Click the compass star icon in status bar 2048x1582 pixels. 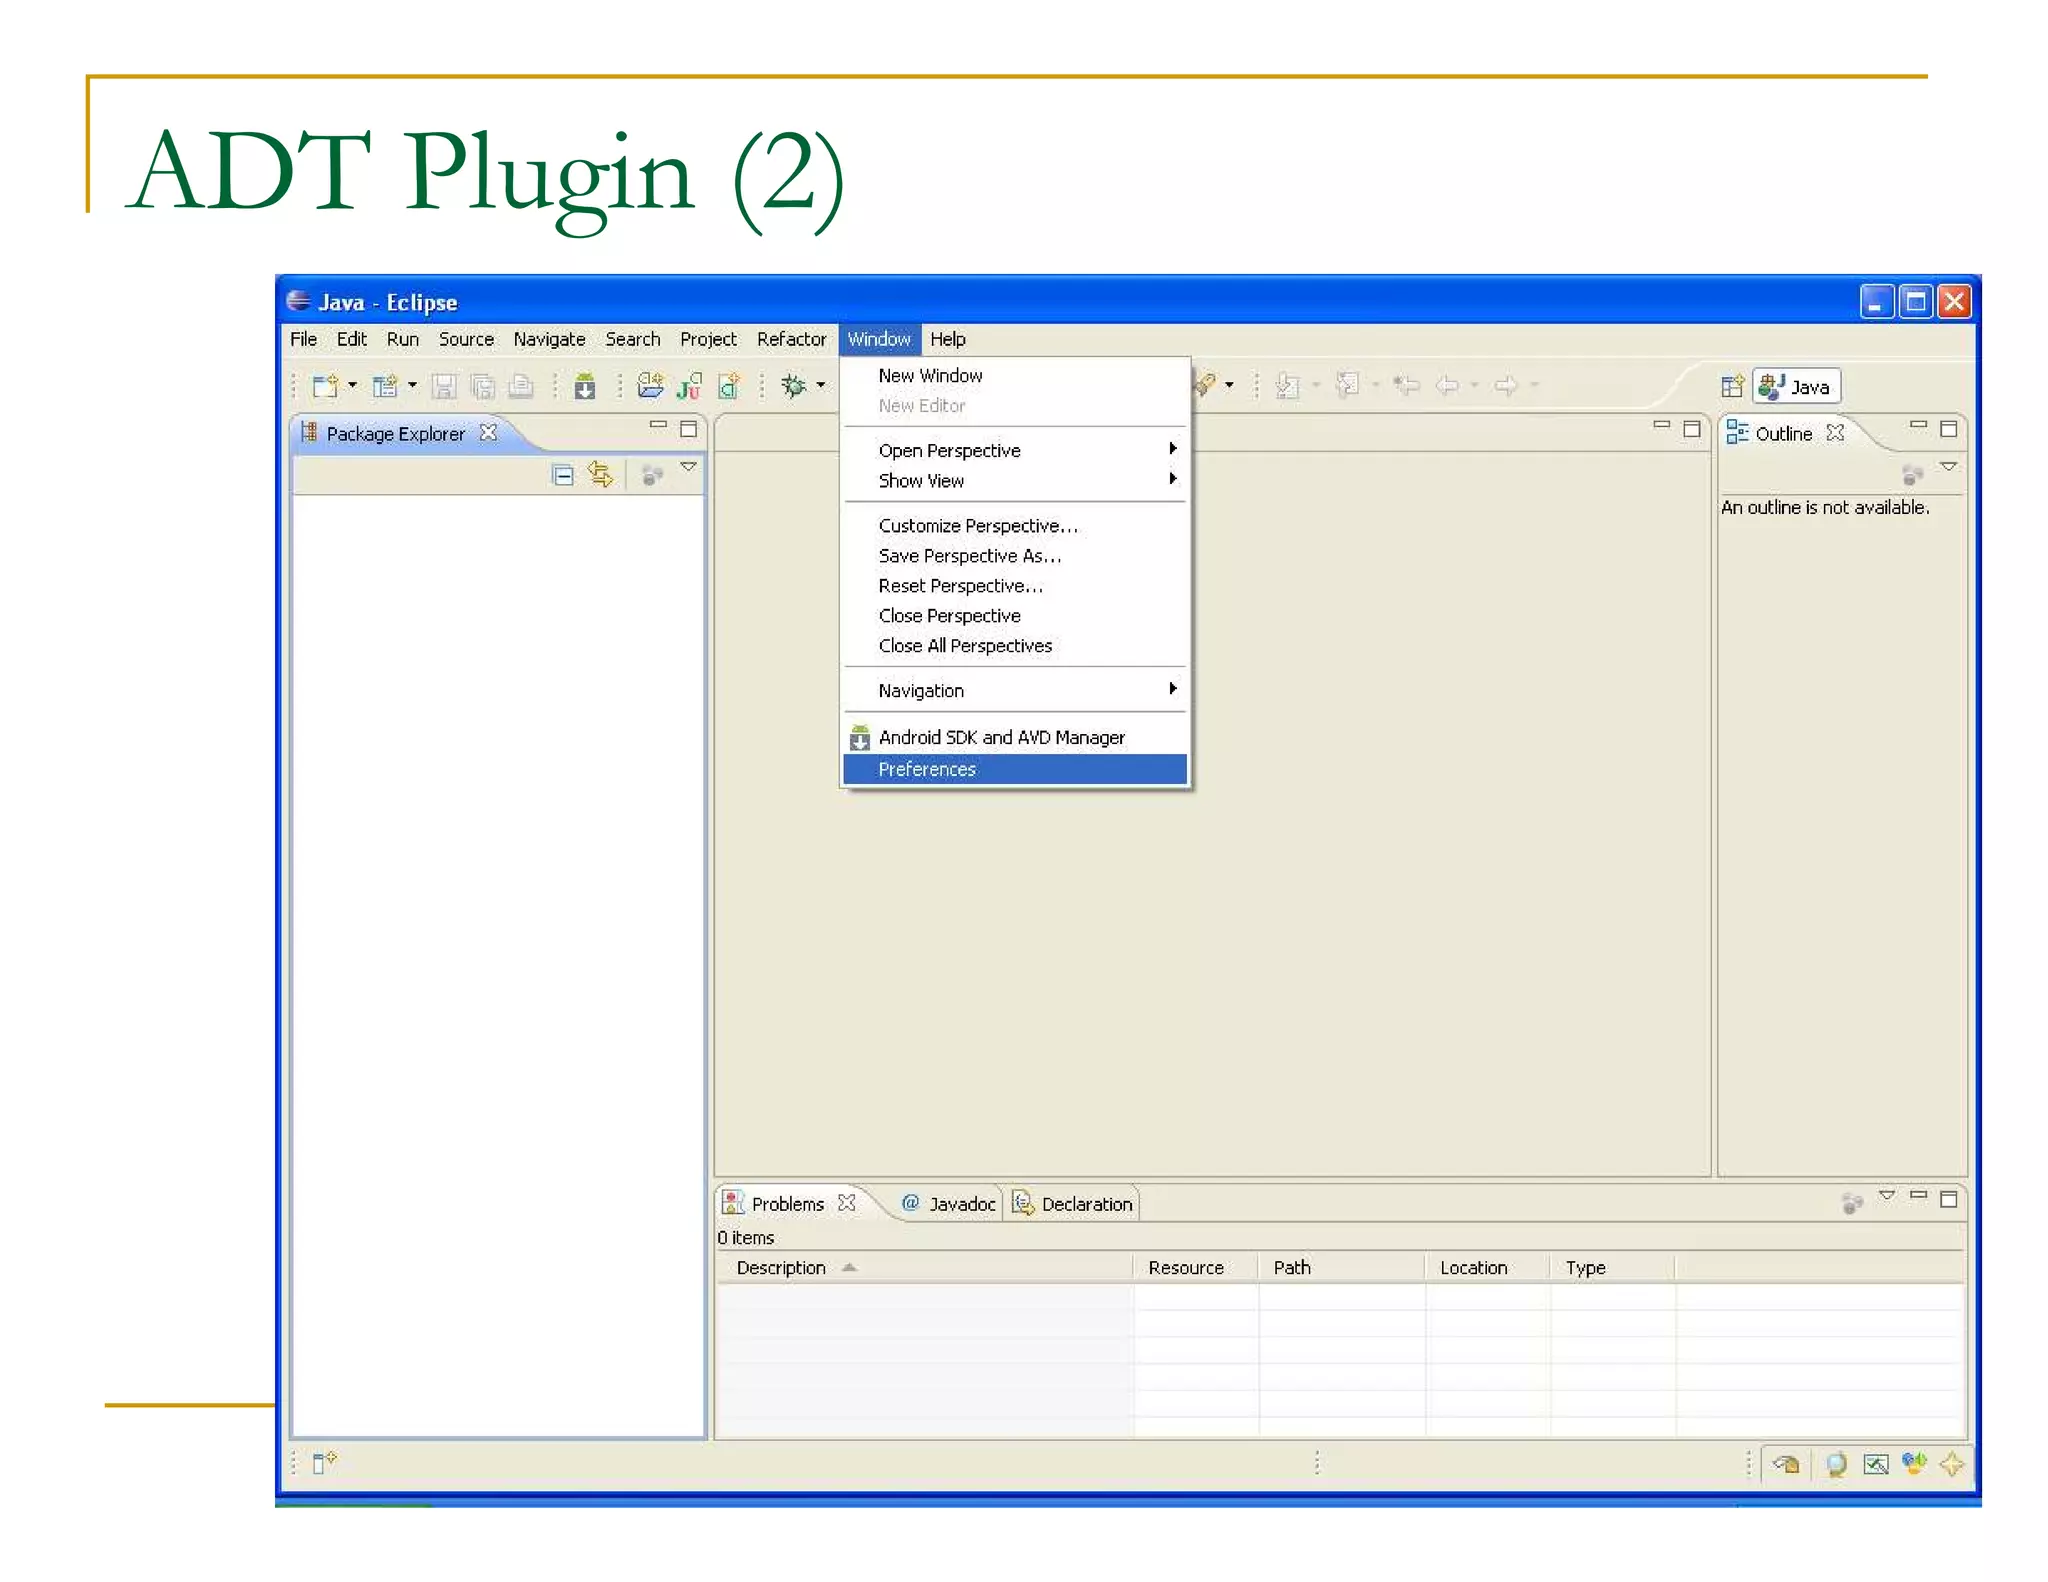(x=1952, y=1464)
